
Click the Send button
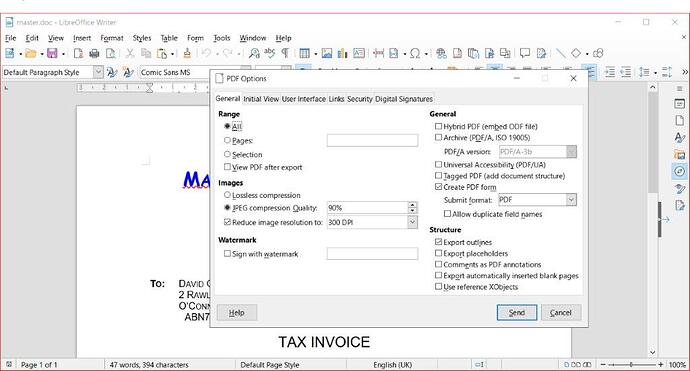pyautogui.click(x=517, y=312)
